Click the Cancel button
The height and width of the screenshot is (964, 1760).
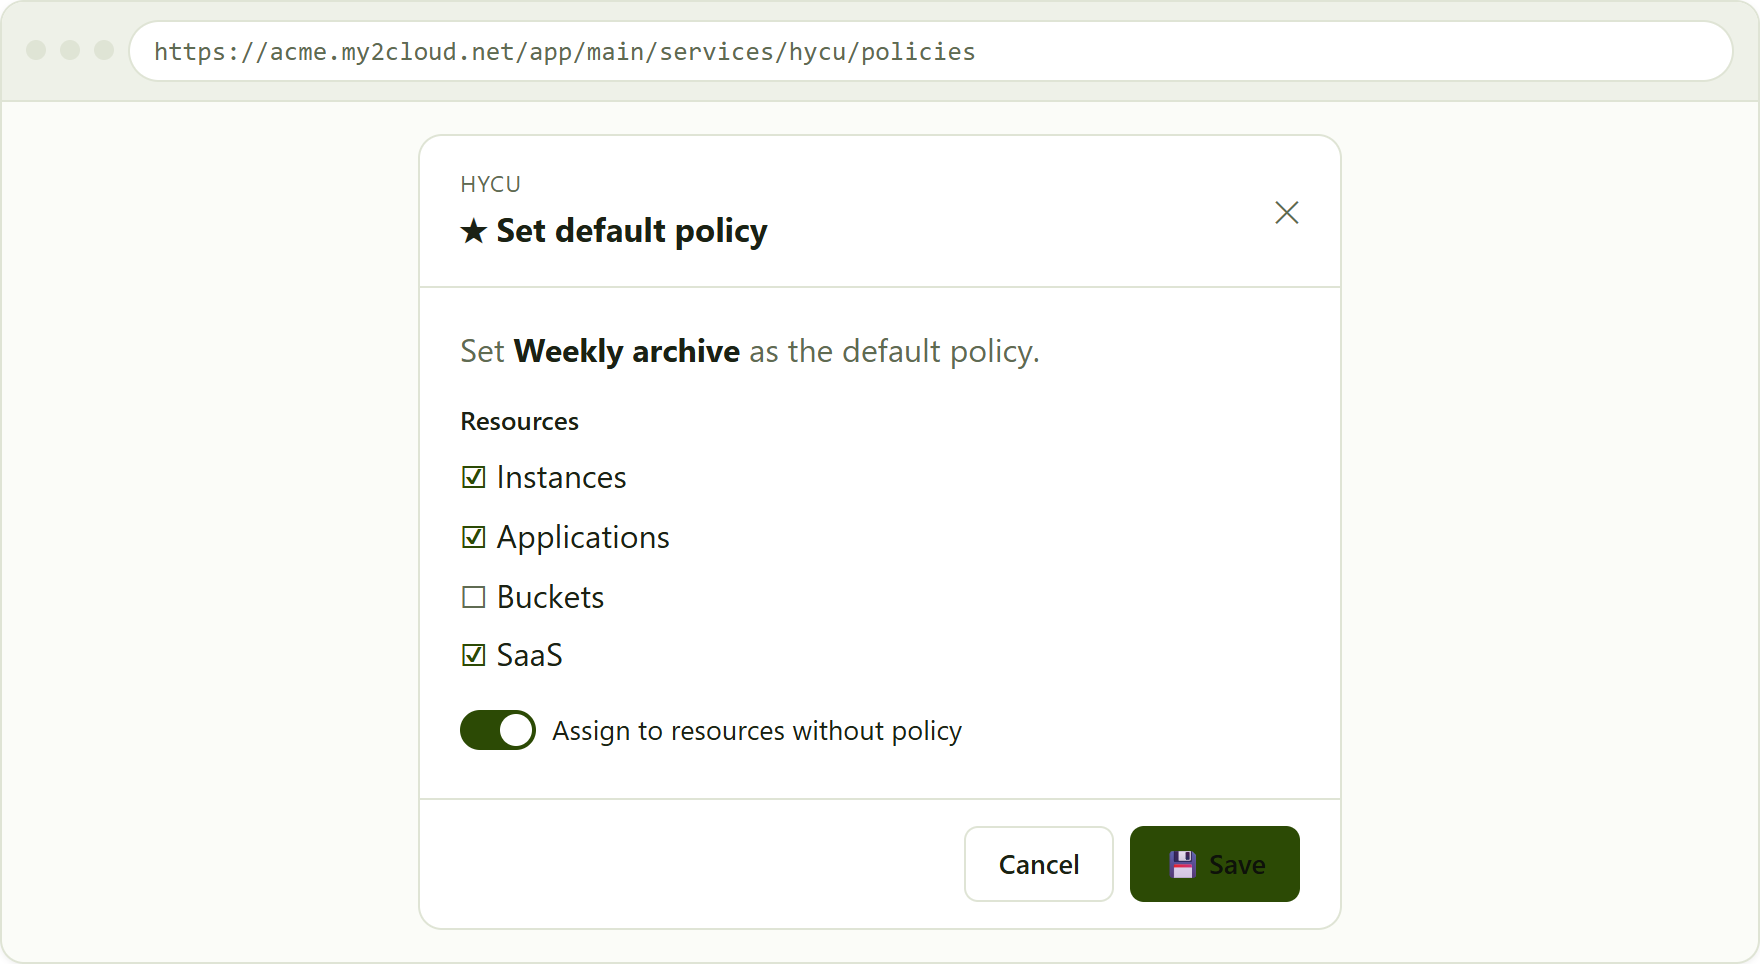pos(1038,864)
